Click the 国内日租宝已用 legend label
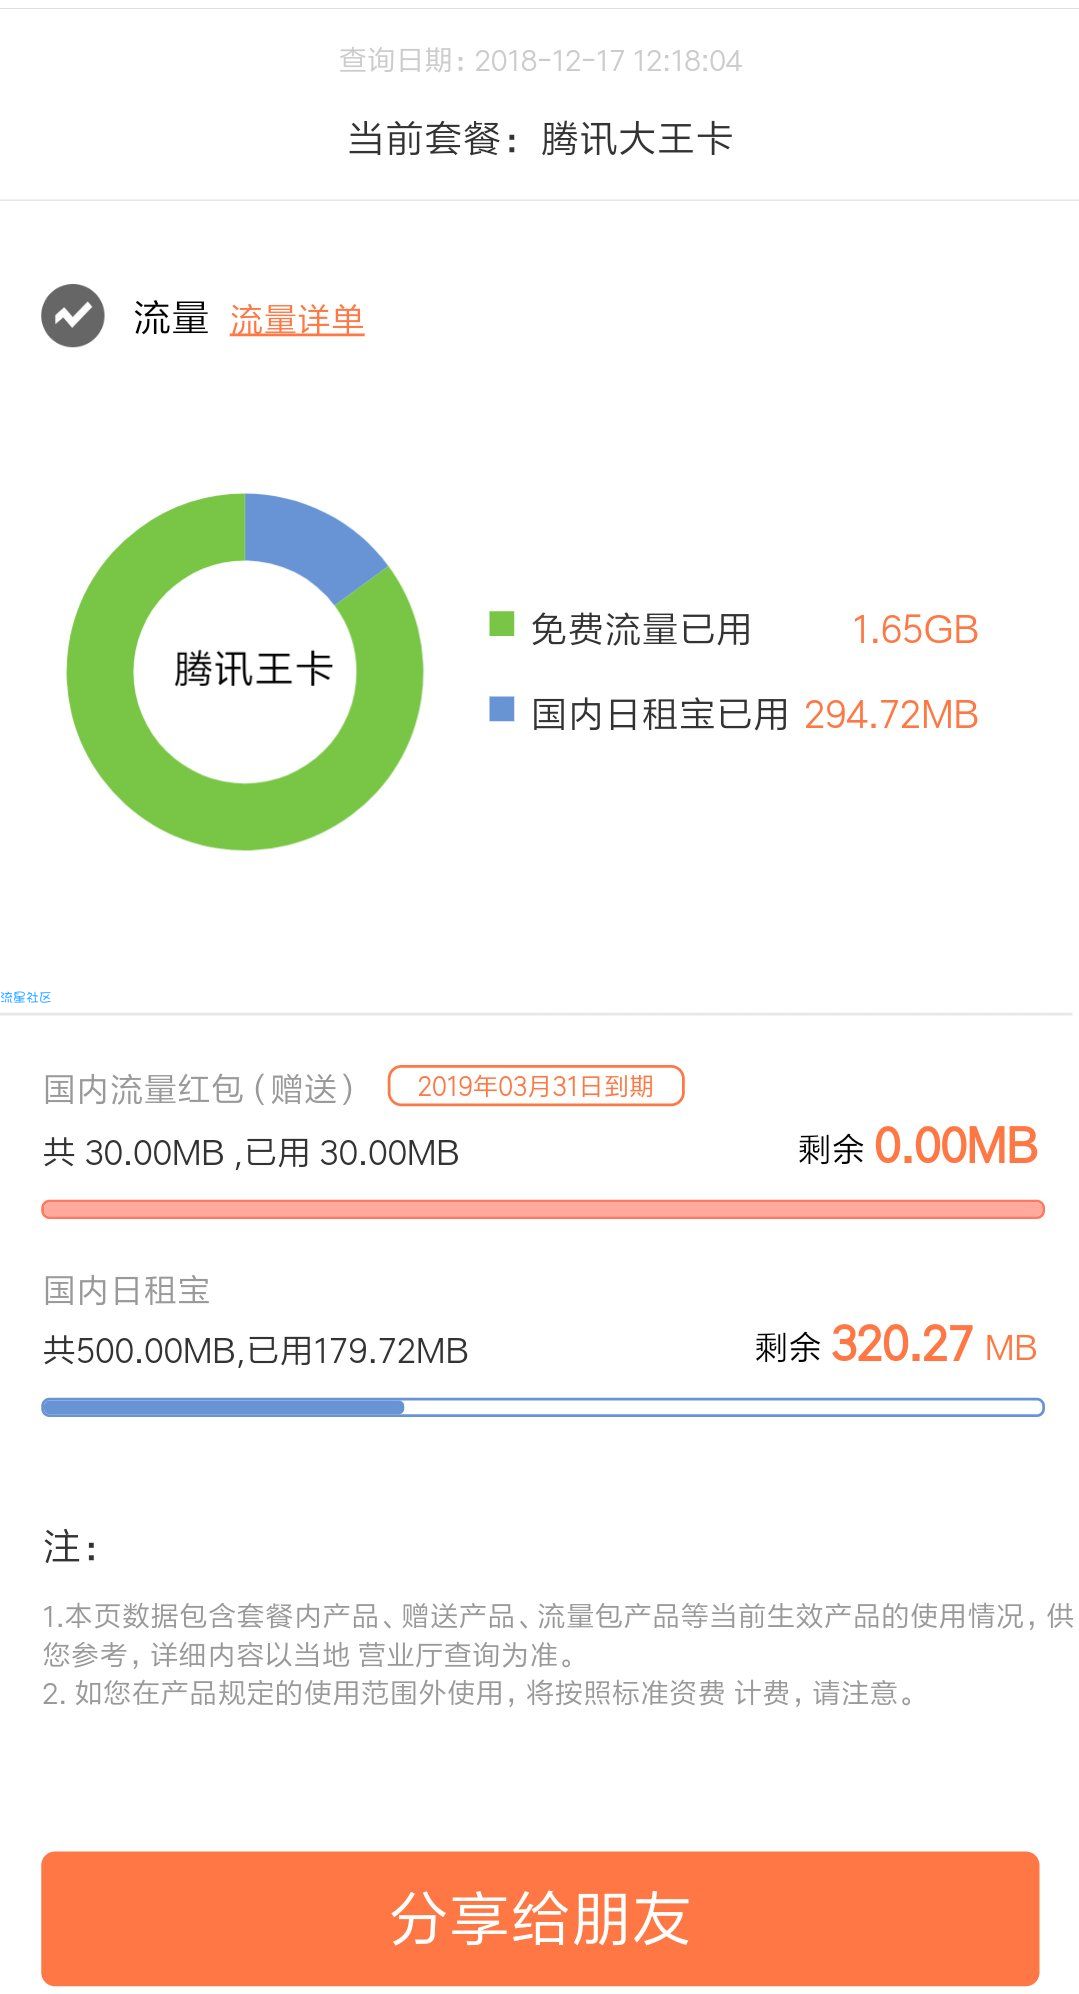This screenshot has width=1079, height=1994. point(659,715)
